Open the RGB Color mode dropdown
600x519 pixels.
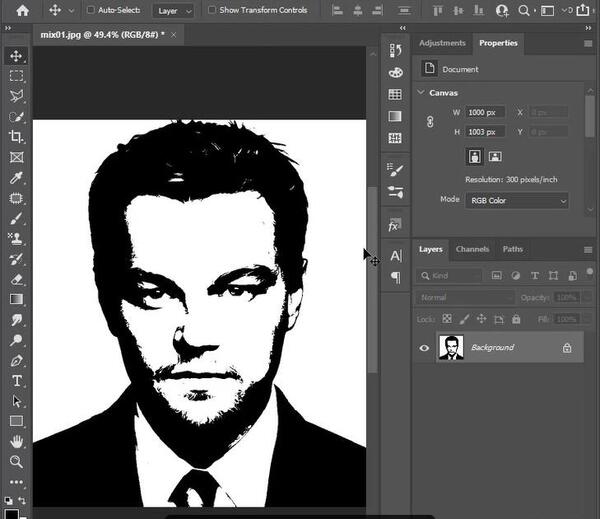tap(517, 201)
